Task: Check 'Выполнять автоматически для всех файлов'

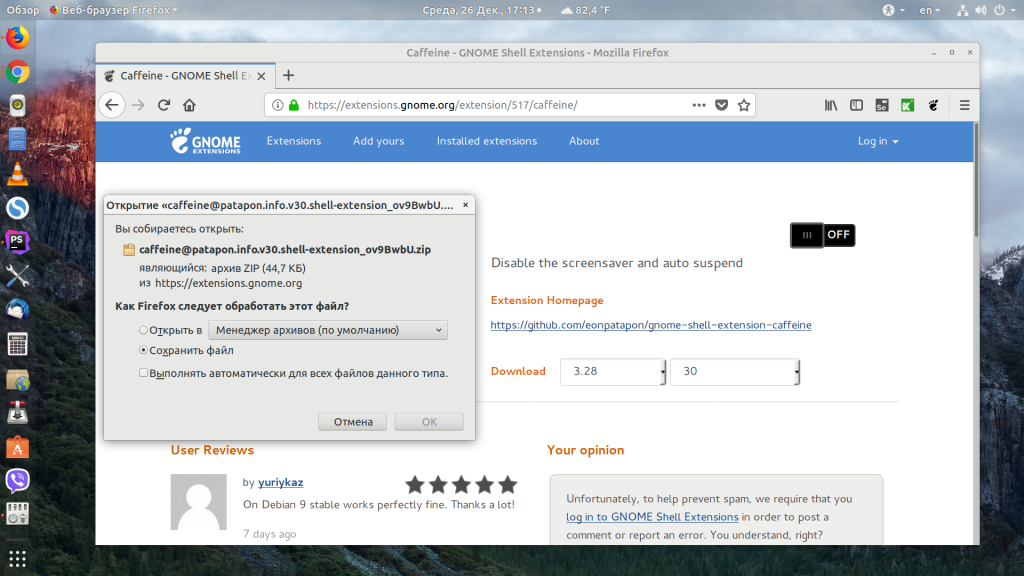Action: click(143, 373)
